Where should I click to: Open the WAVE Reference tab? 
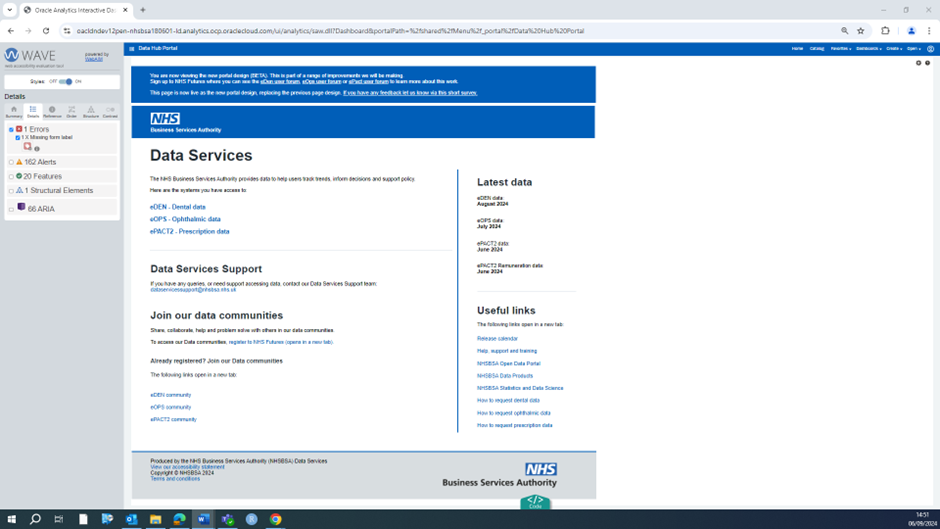[x=52, y=112]
